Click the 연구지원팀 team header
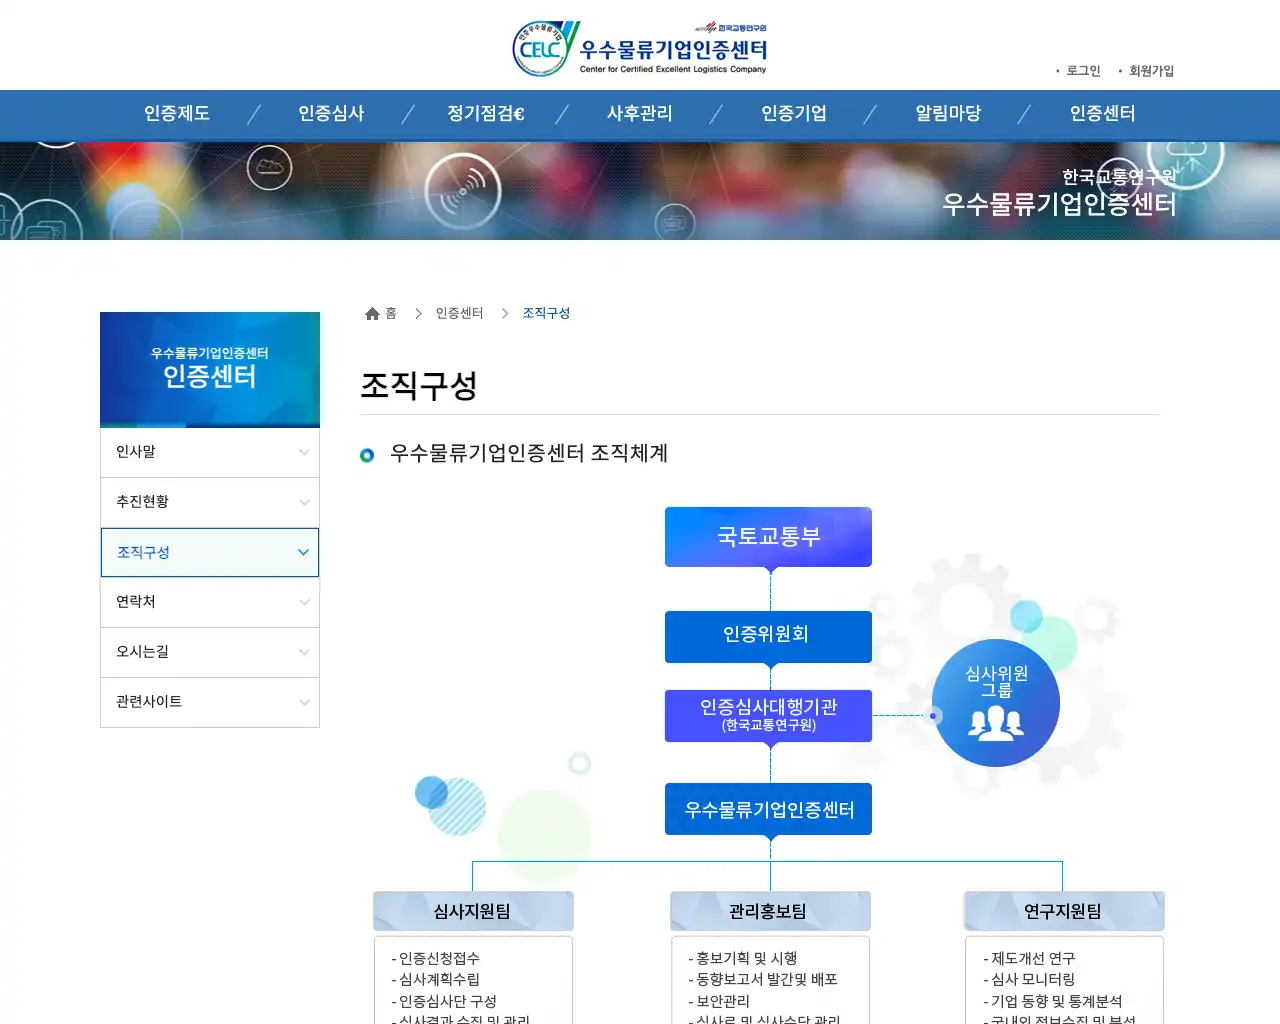This screenshot has width=1280, height=1024. point(1064,911)
